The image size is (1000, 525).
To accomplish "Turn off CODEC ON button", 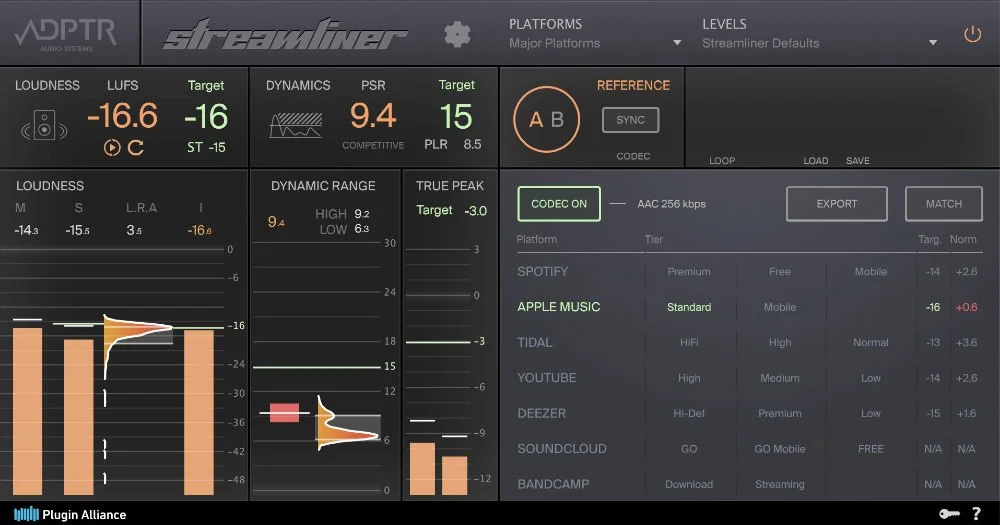I will point(559,204).
